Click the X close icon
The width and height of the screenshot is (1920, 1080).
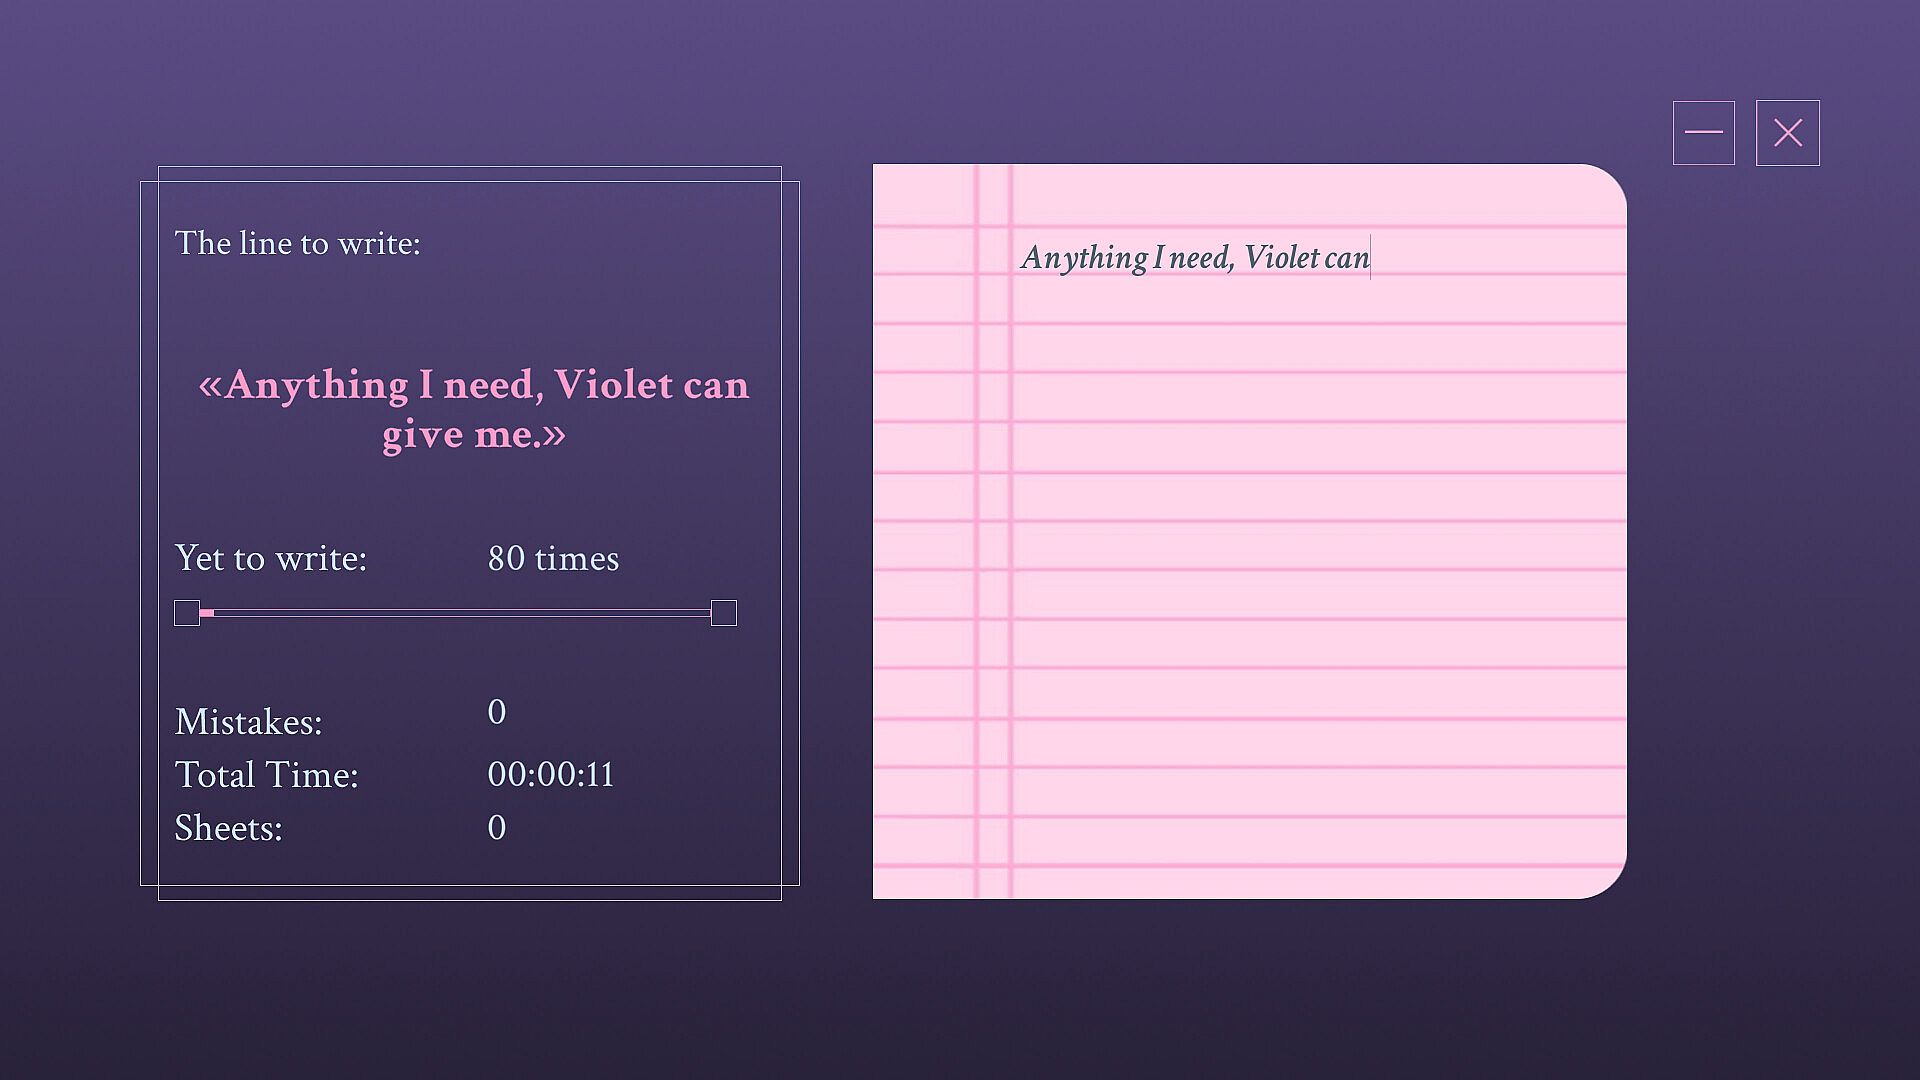(x=1787, y=133)
